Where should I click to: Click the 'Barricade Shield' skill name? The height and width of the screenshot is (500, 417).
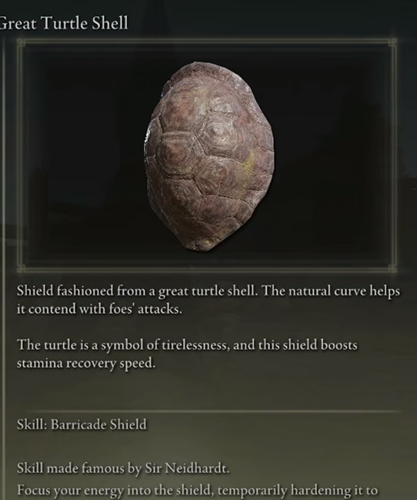click(99, 425)
